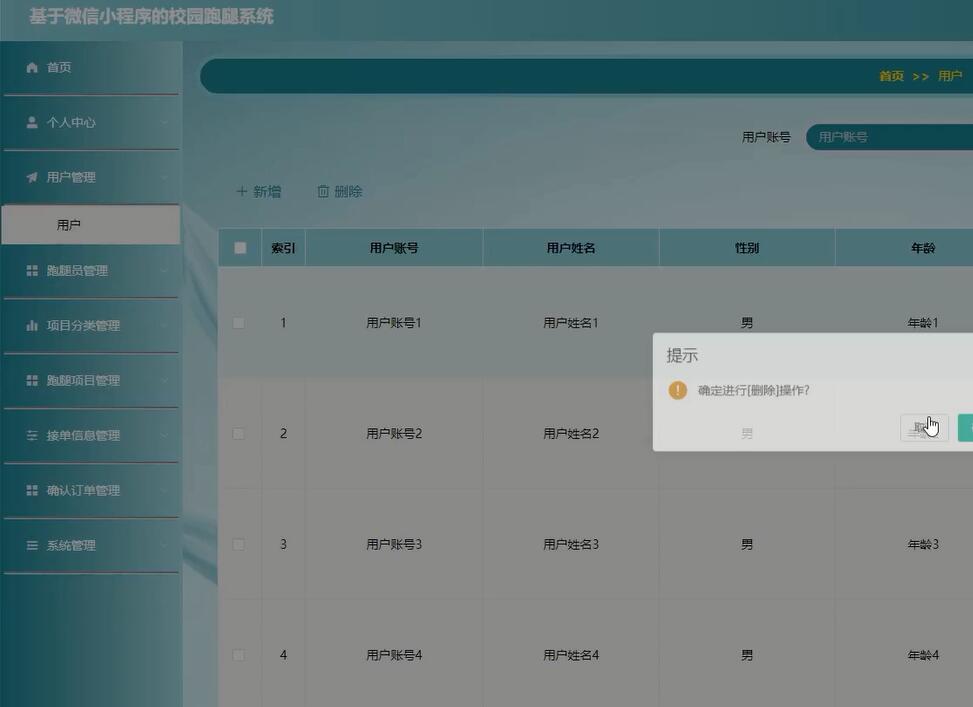Check the checkbox for 用户账号1 row

coord(238,322)
